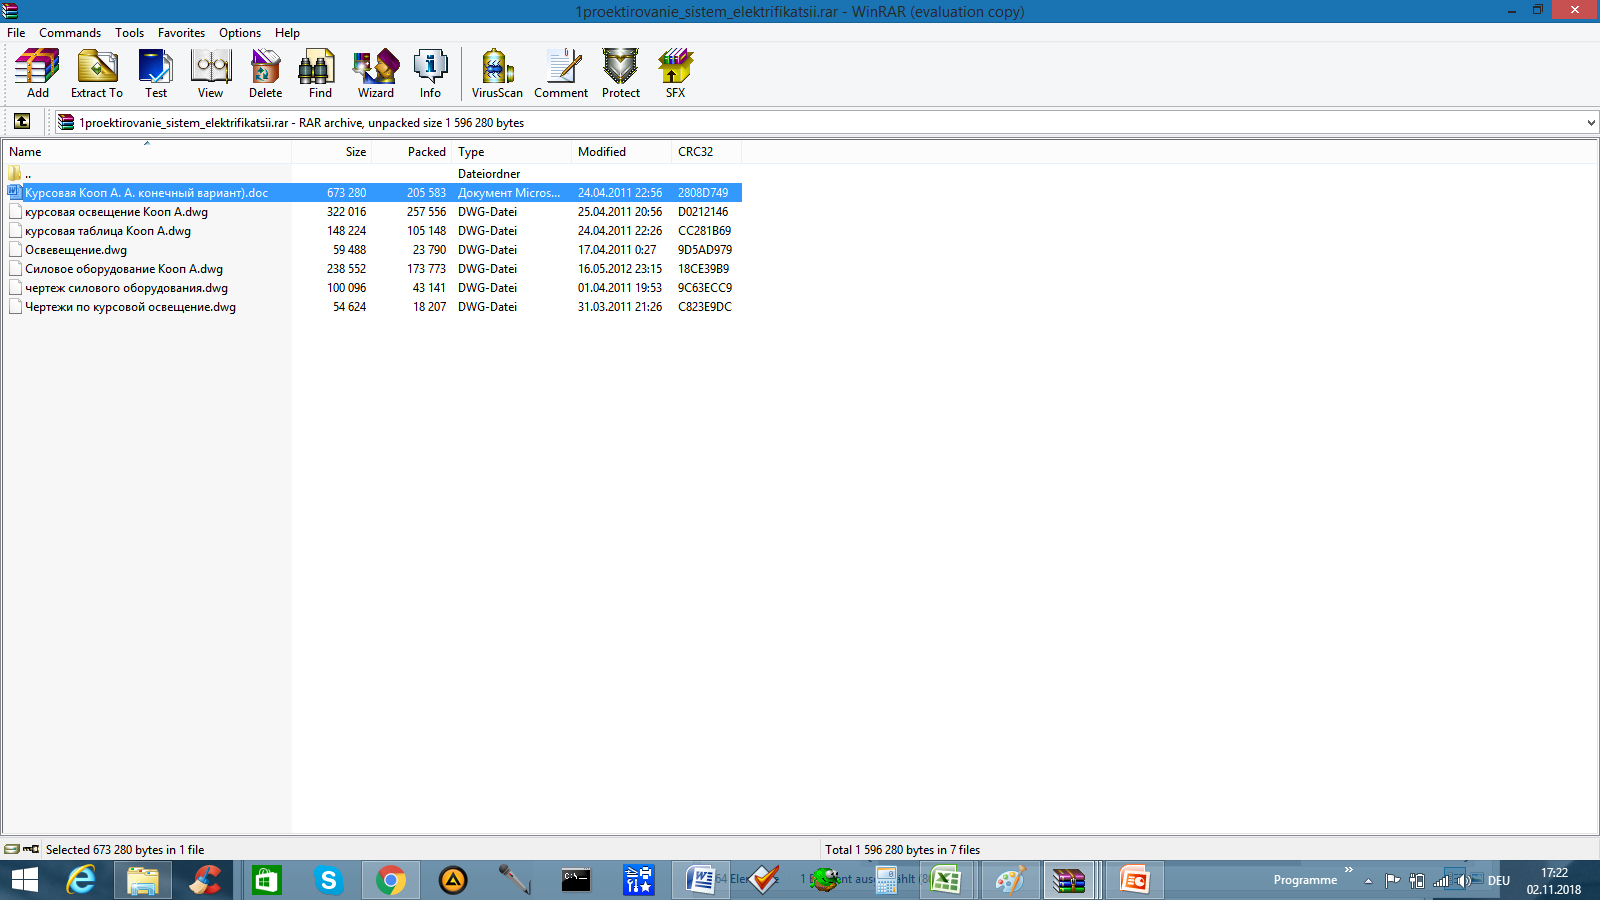Sort files by Packed column
Screen dimensions: 1600x900
[411, 152]
